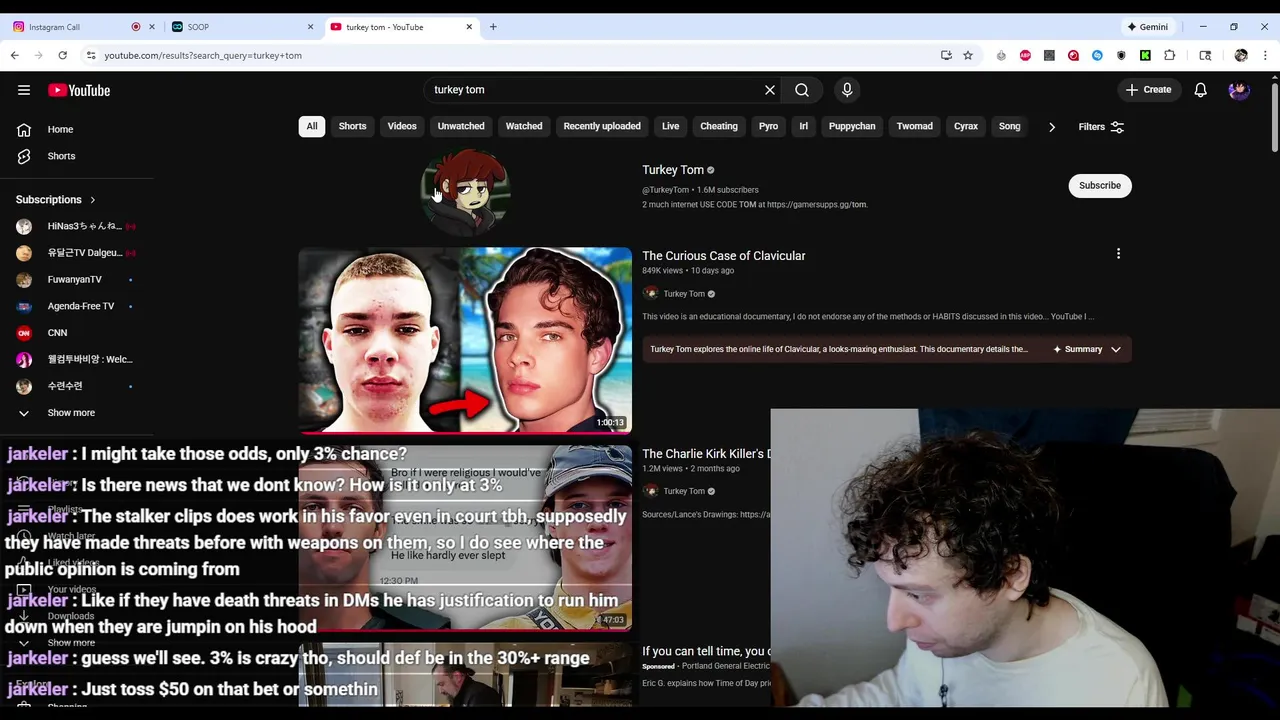Open the search Filters icon

(x=1117, y=127)
